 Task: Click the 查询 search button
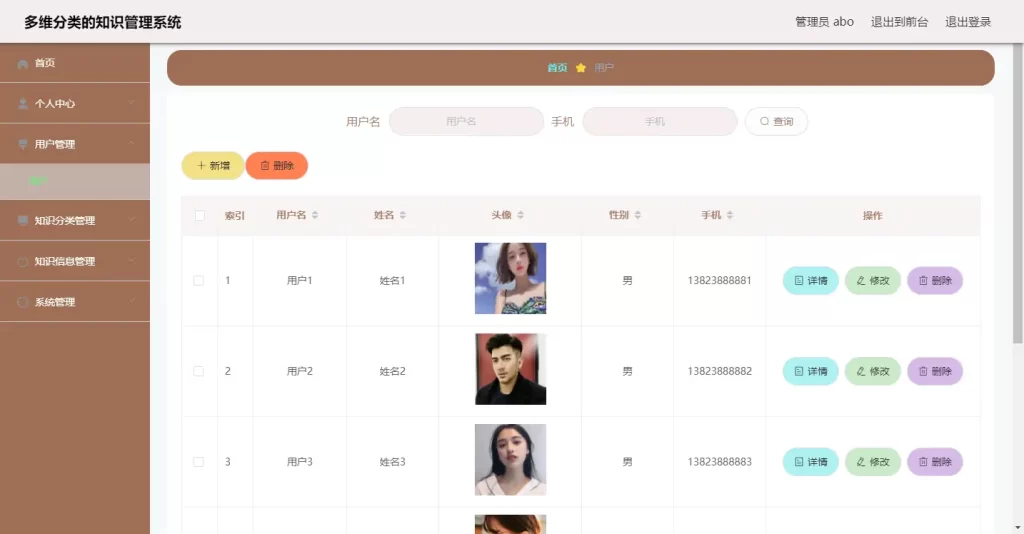pos(776,121)
